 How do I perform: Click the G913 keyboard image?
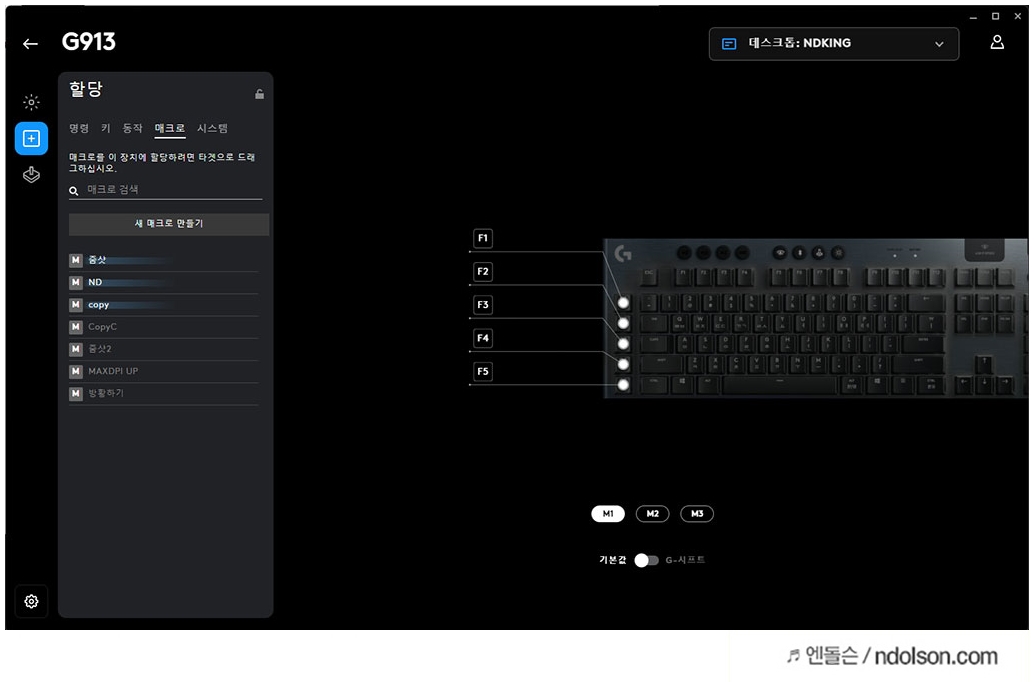[815, 318]
